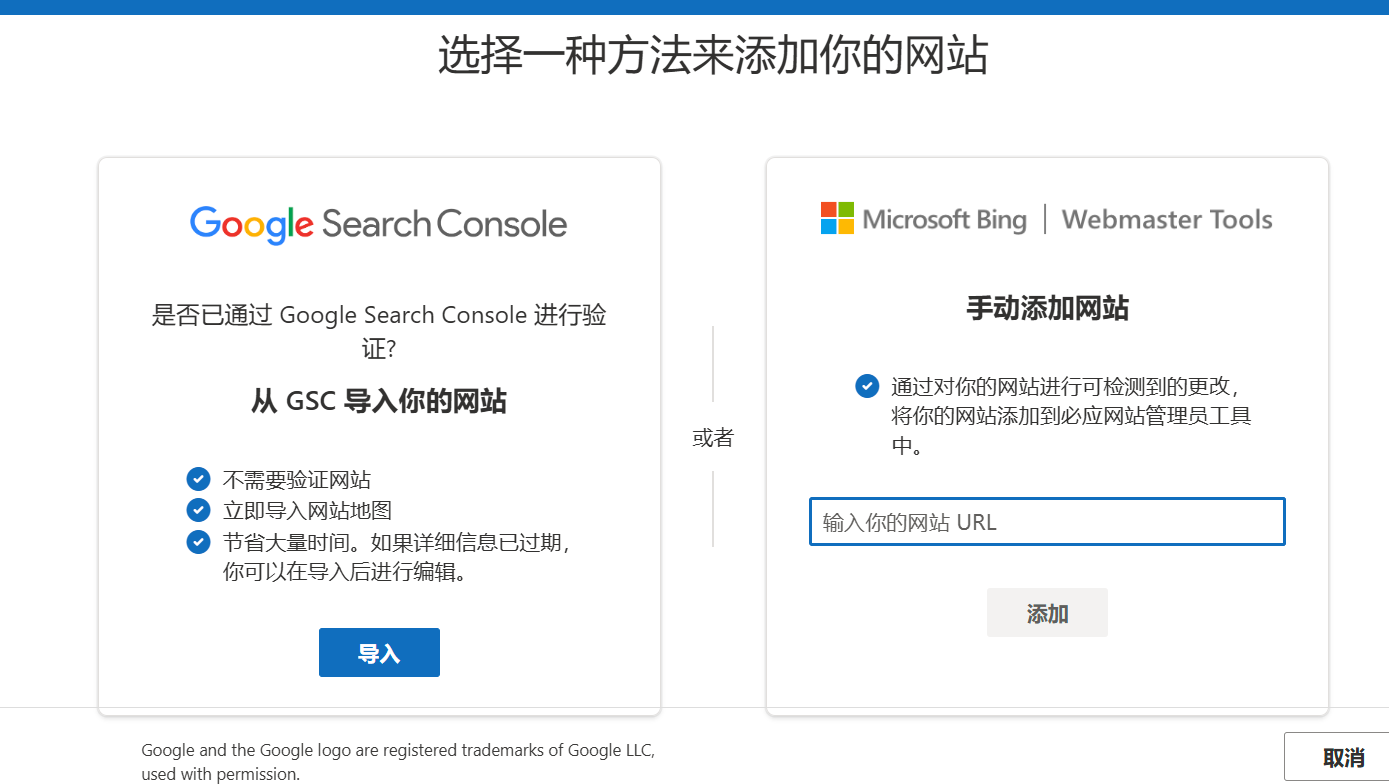
Task: Click the Google trademark notice text
Action: coord(398,761)
